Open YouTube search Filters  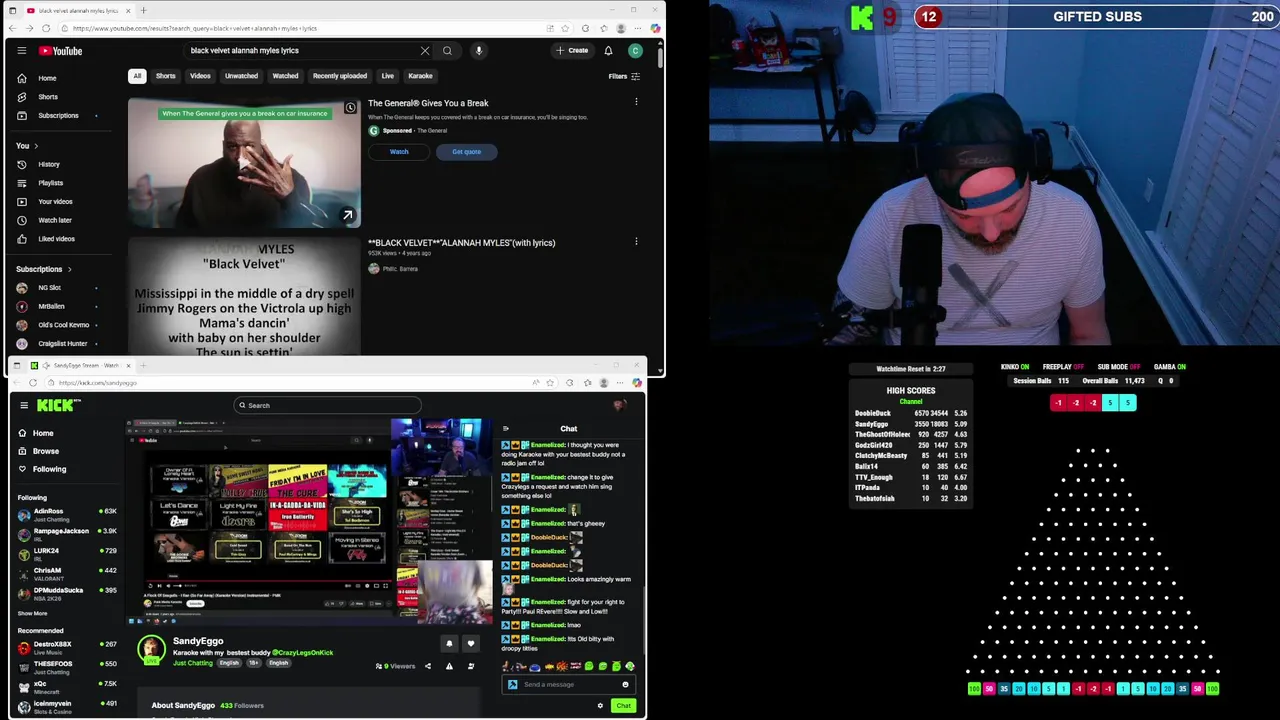pyautogui.click(x=623, y=76)
